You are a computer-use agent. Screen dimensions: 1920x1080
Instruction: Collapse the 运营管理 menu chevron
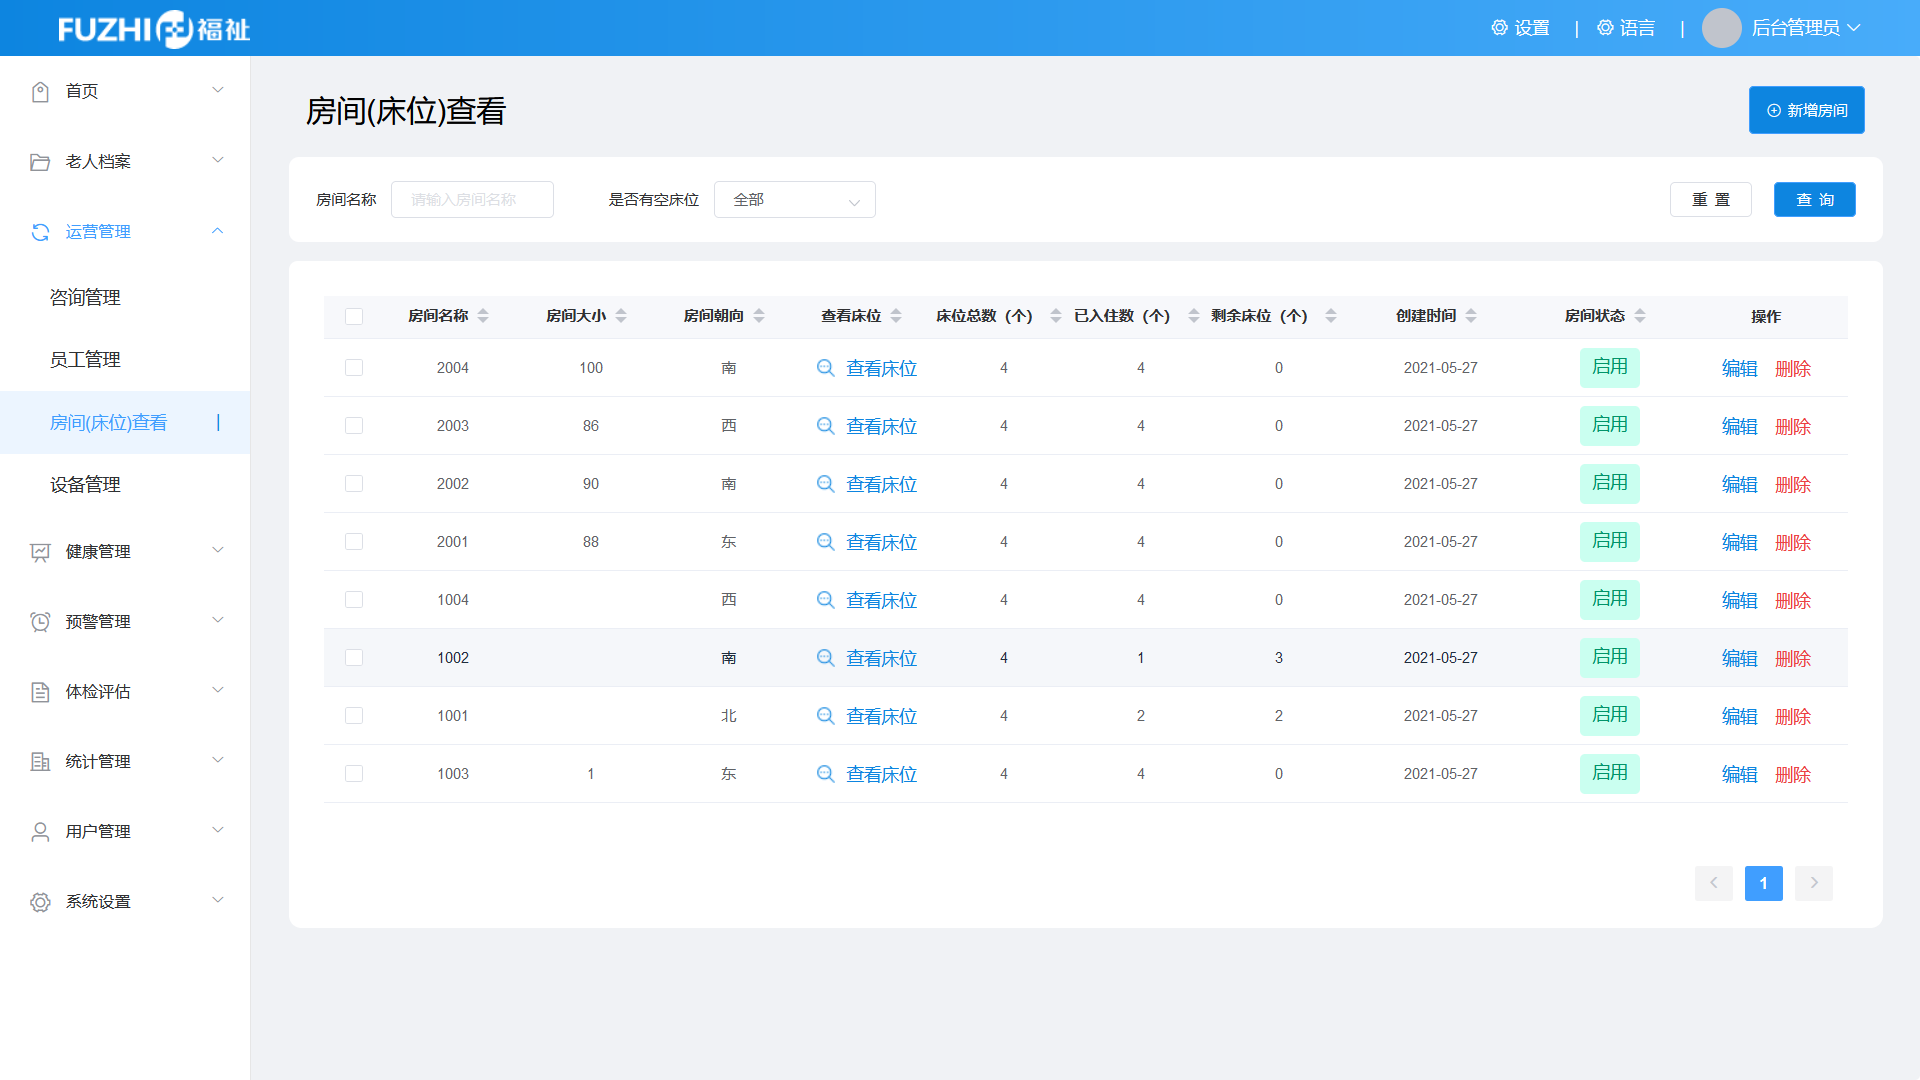coord(218,231)
